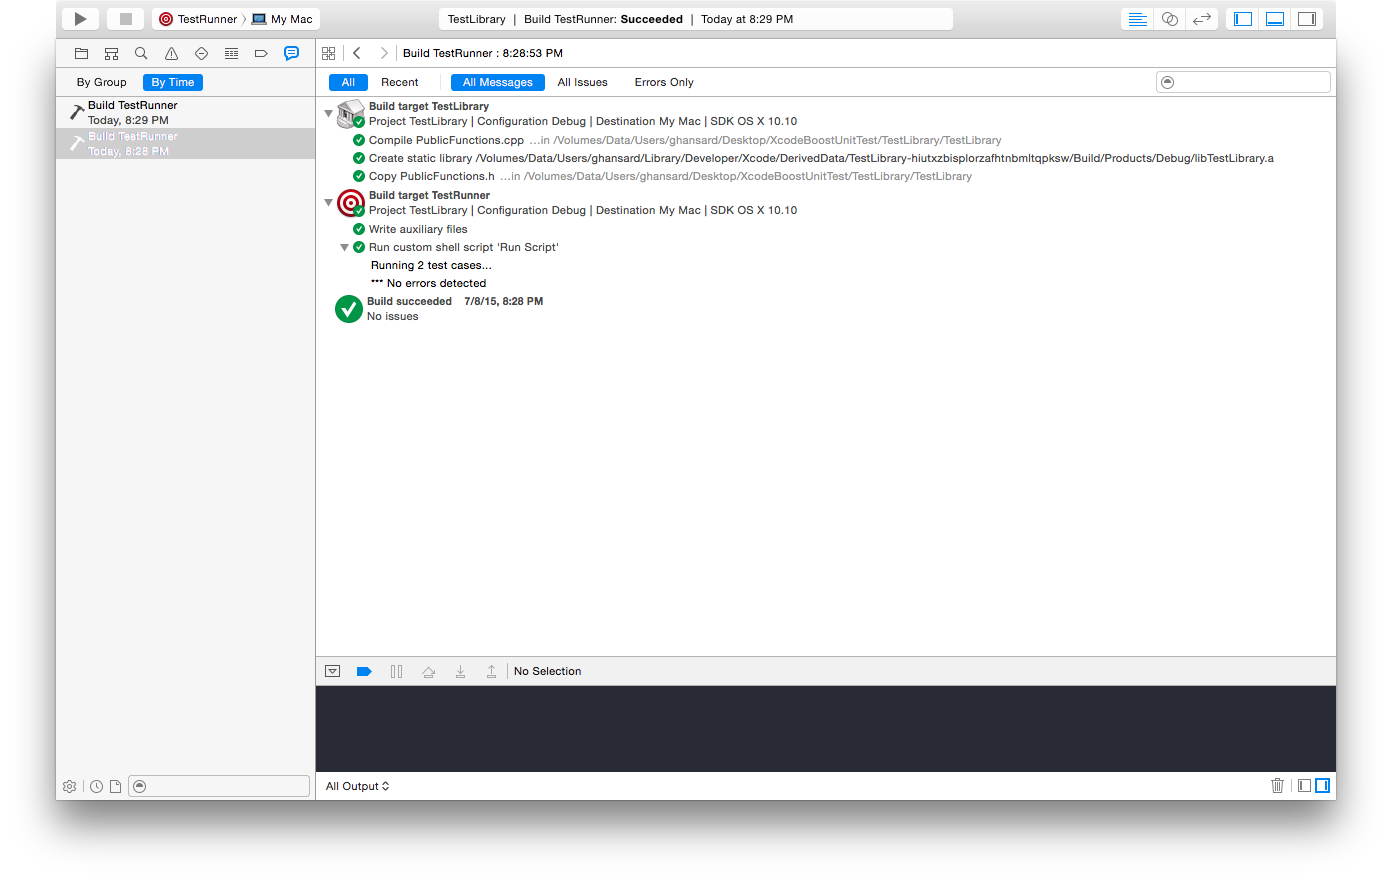This screenshot has height=880, width=1392.
Task: Select By Time sorting in navigator
Action: pos(173,82)
